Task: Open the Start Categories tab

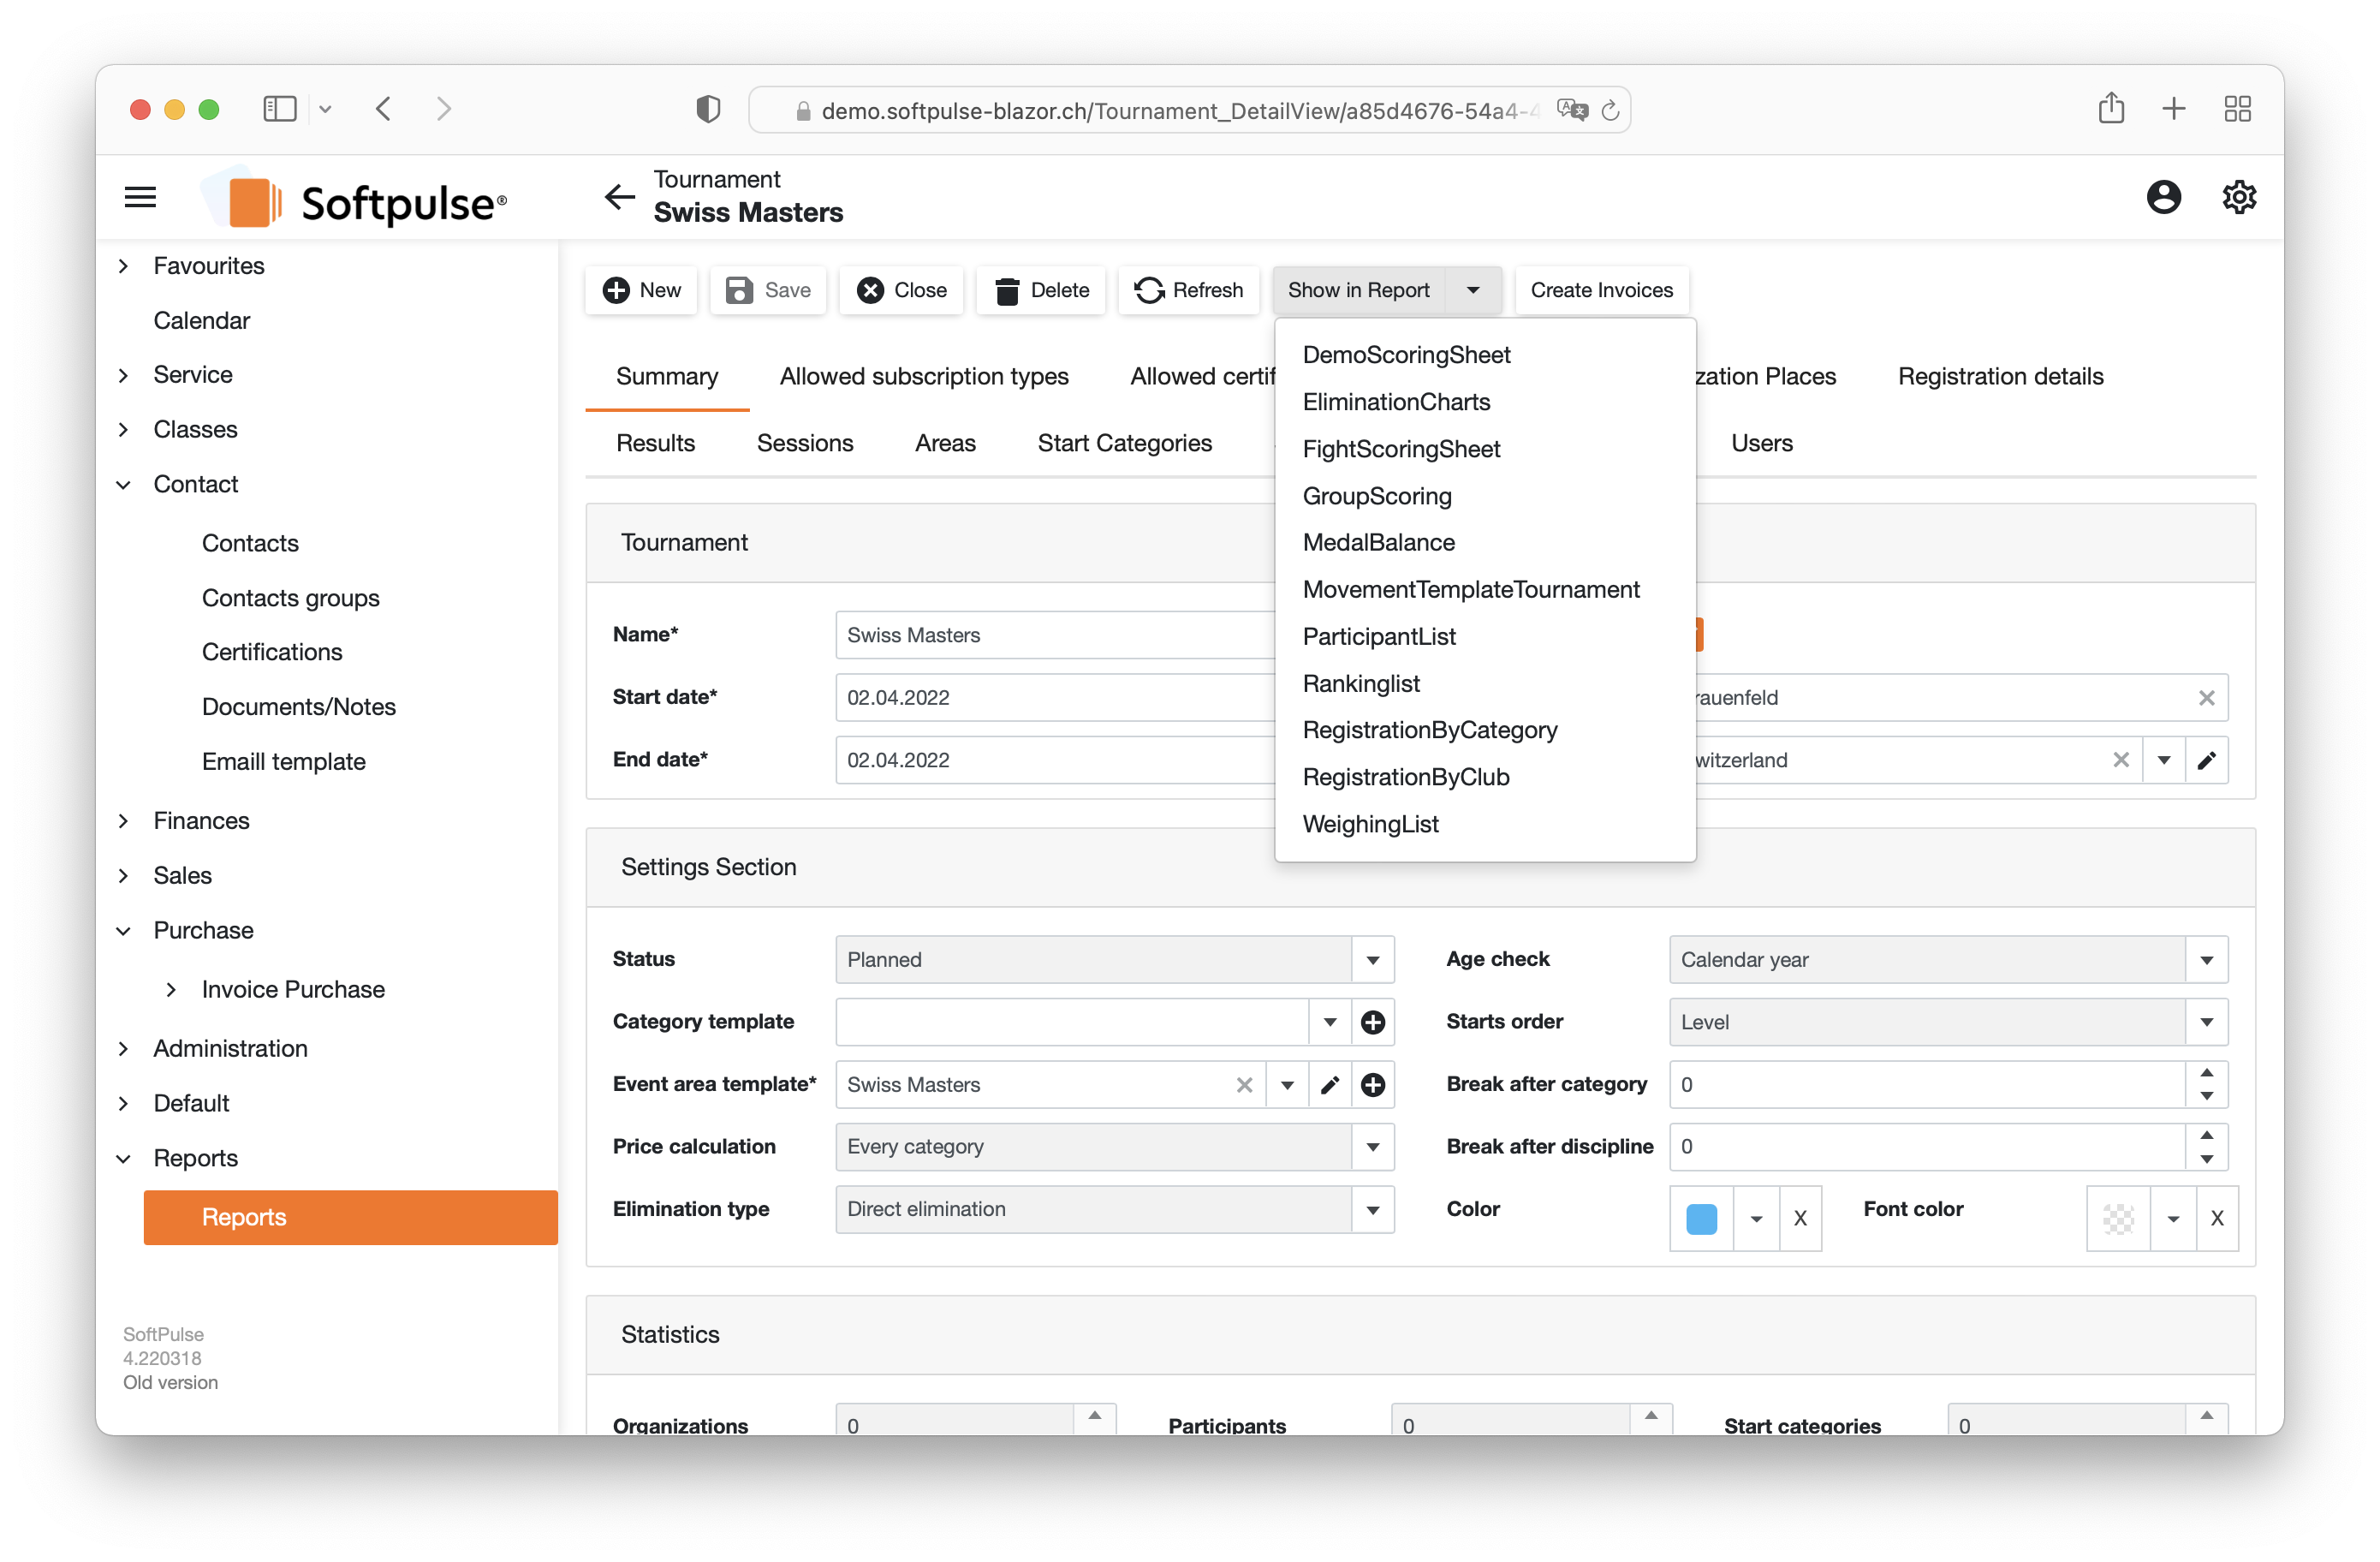Action: coord(1124,443)
